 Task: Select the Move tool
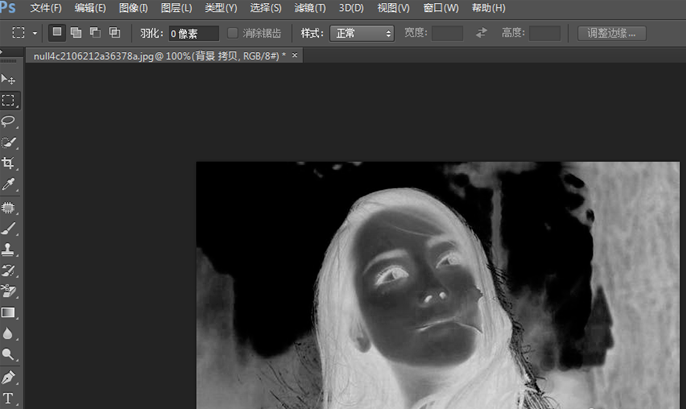[8, 78]
